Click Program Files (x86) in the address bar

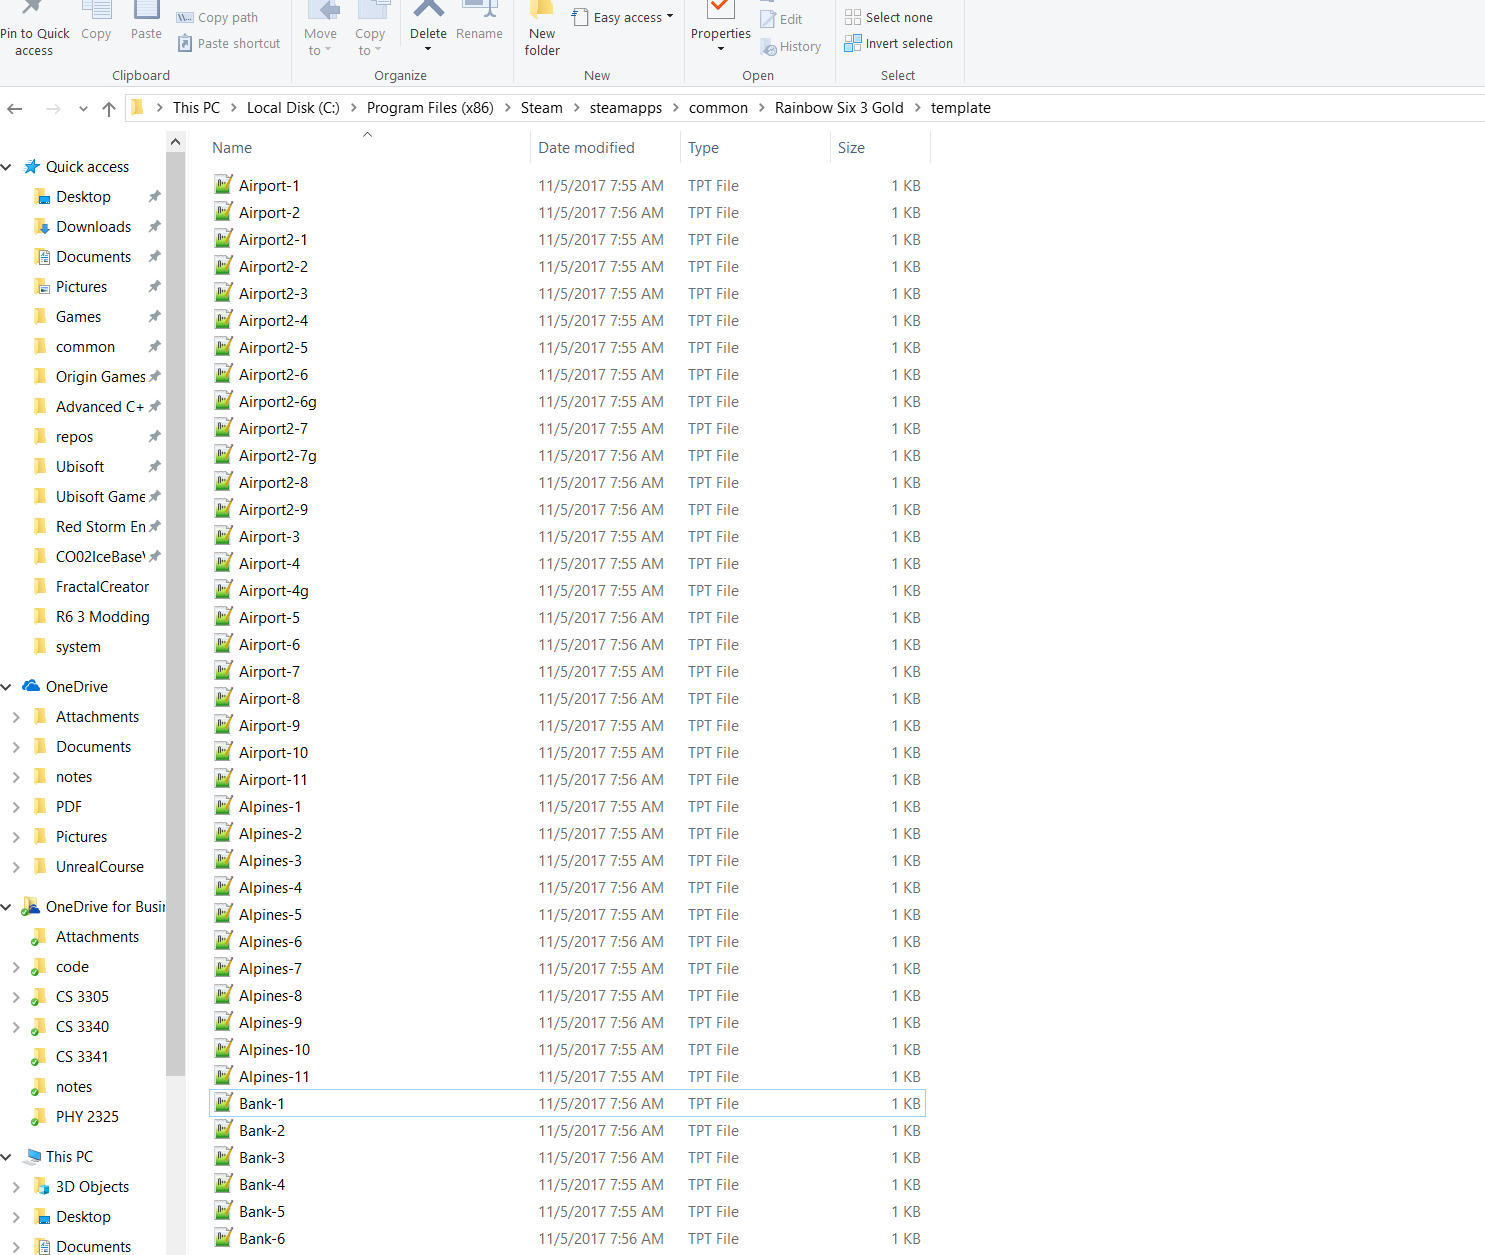click(430, 108)
